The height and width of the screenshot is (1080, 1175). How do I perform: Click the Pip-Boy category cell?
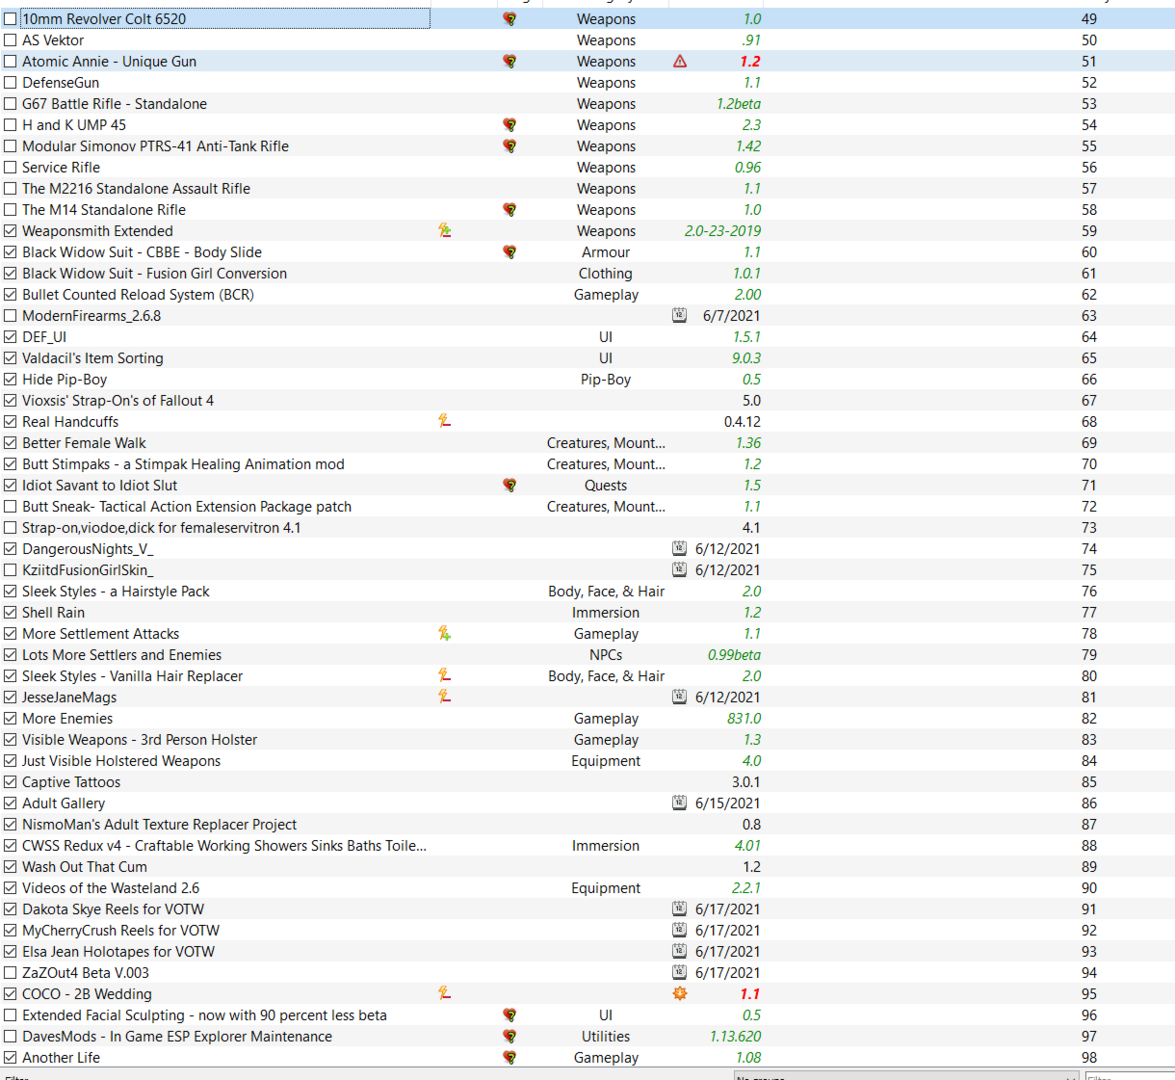[x=605, y=379]
